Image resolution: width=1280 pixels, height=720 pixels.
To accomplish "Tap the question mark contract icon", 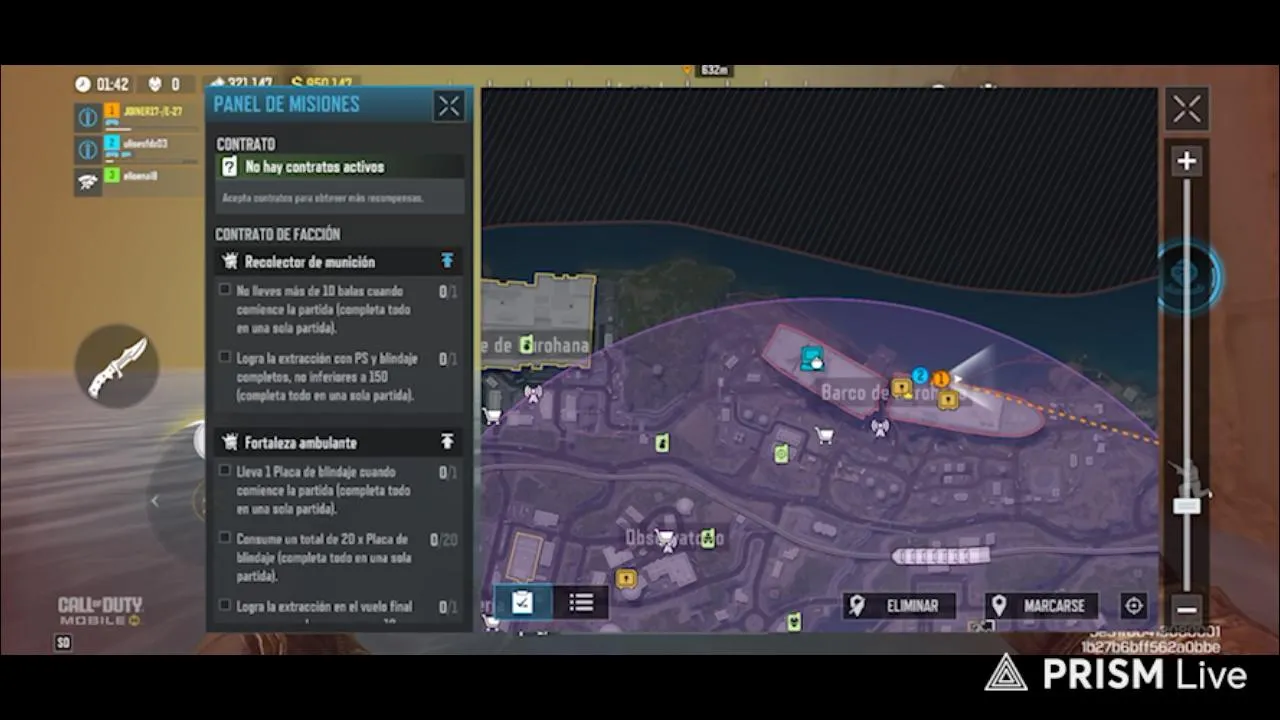I will pos(229,167).
